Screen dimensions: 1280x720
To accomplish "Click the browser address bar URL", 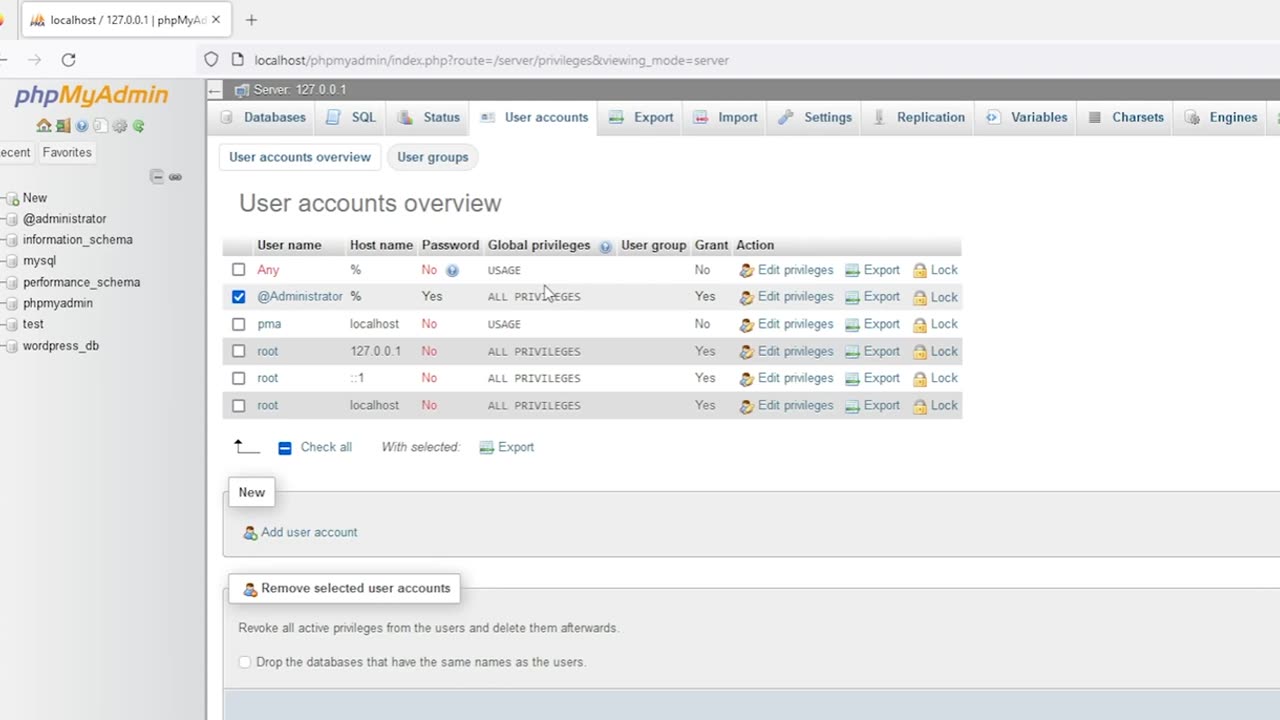I will pos(491,60).
